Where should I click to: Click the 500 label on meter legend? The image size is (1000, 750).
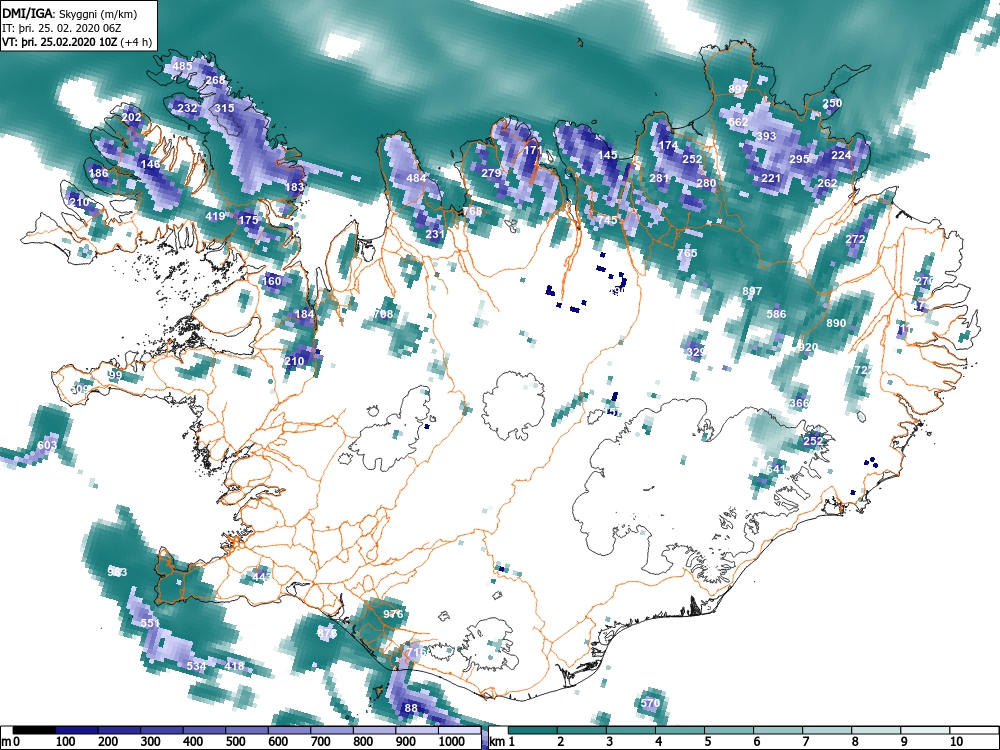click(235, 741)
